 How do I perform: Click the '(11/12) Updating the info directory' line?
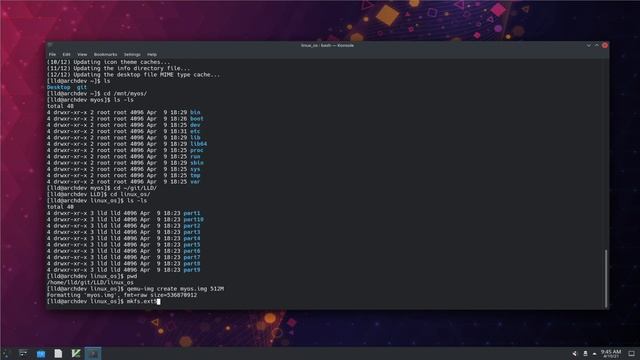tap(118, 69)
